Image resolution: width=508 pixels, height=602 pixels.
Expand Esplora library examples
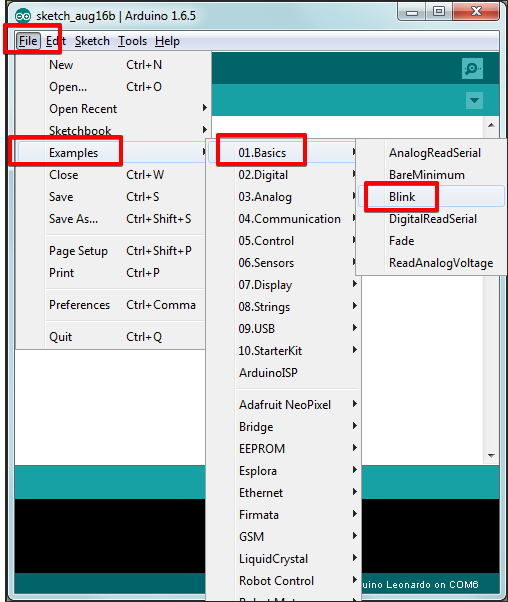tap(283, 471)
